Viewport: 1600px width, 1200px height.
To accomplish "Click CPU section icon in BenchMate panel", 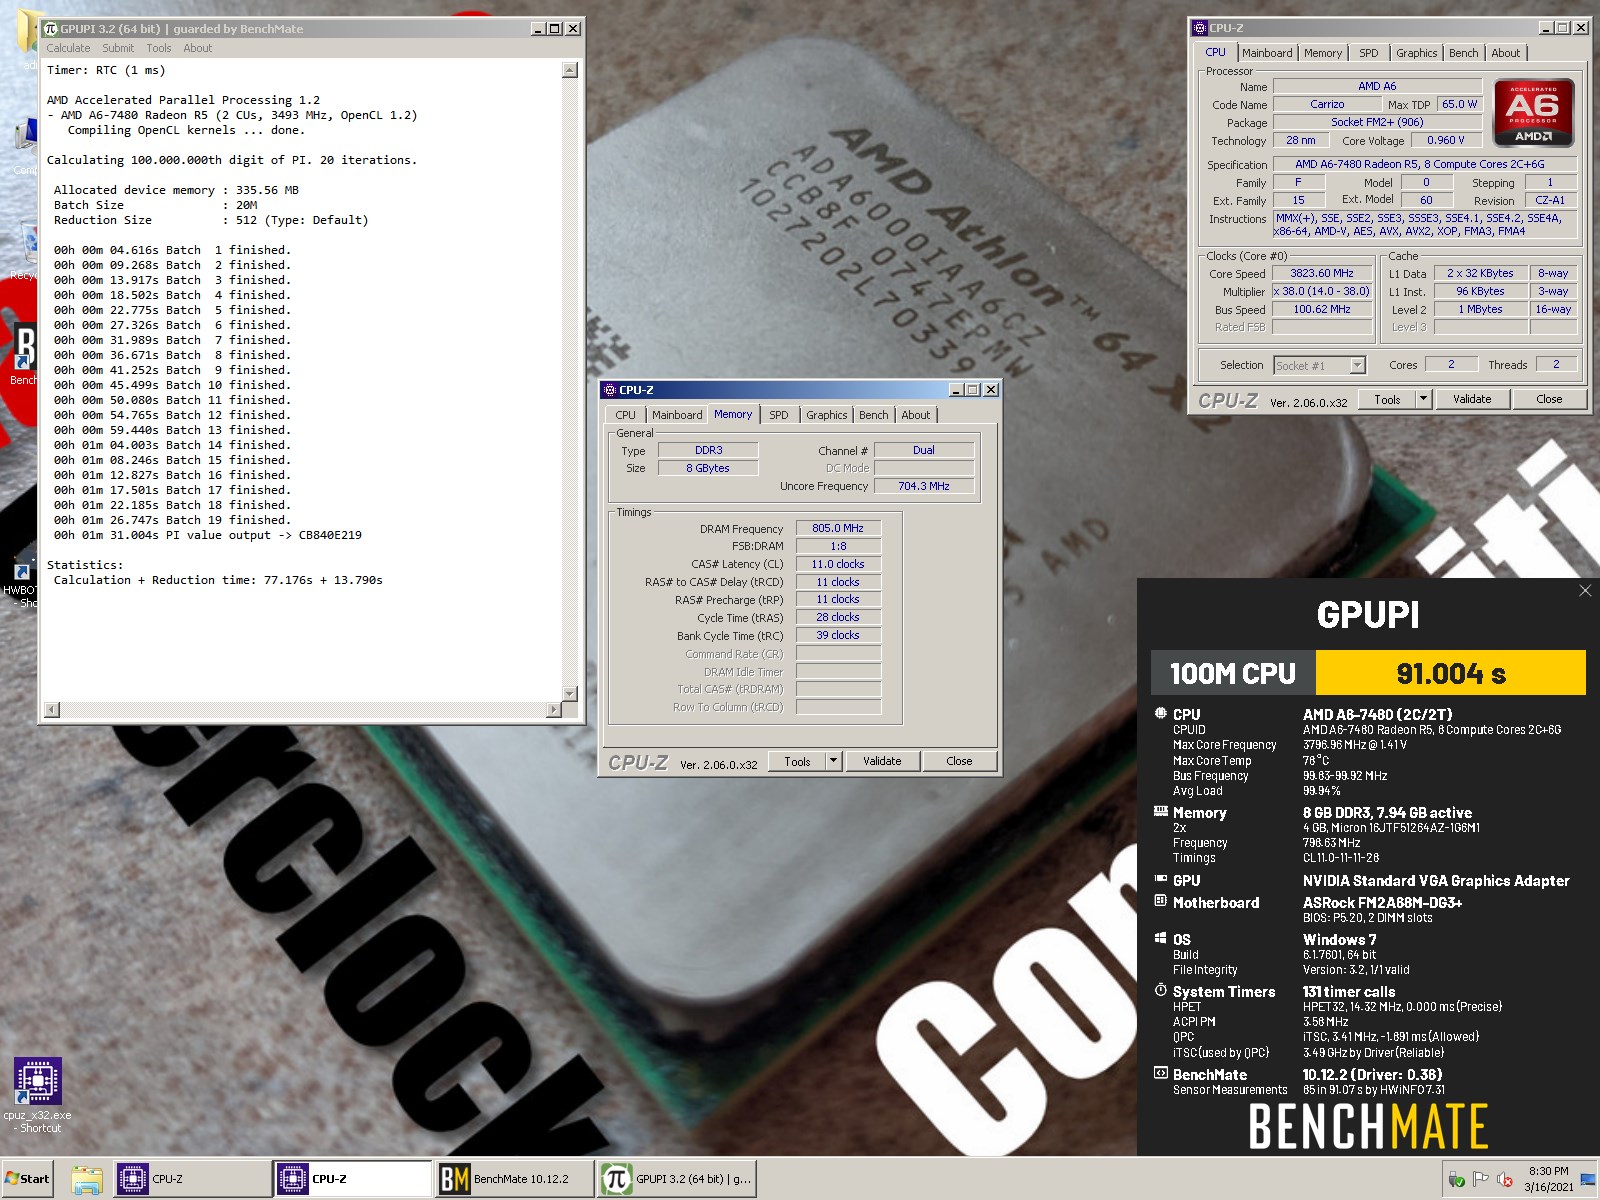I will pyautogui.click(x=1161, y=714).
